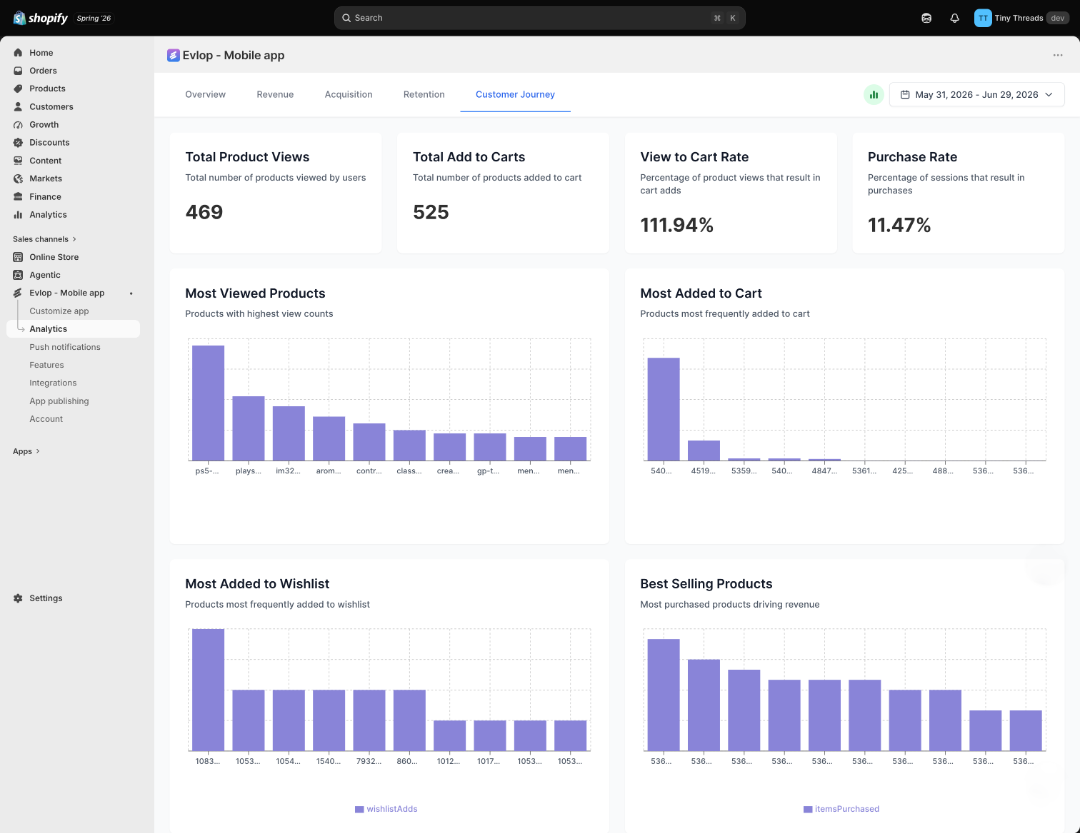Expand the Apps section
Viewport: 1080px width, 833px height.
[26, 451]
